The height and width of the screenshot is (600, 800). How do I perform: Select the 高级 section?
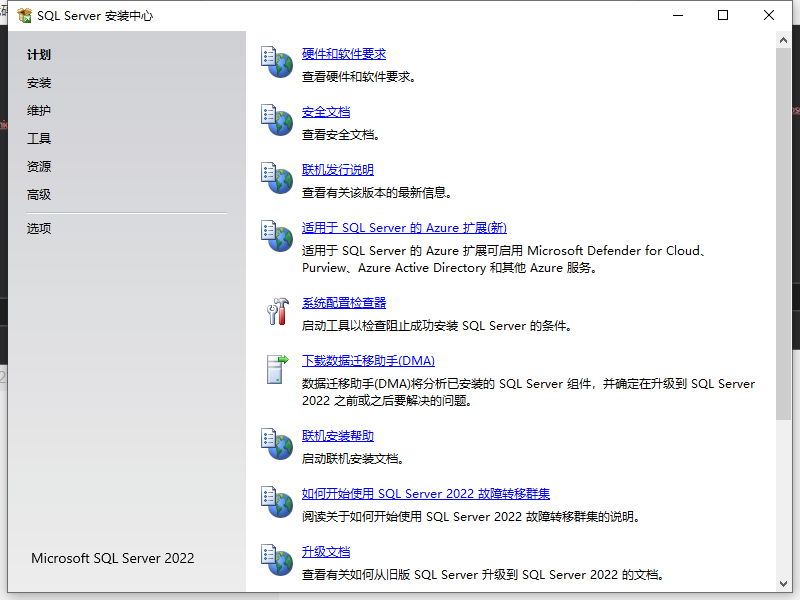click(39, 194)
